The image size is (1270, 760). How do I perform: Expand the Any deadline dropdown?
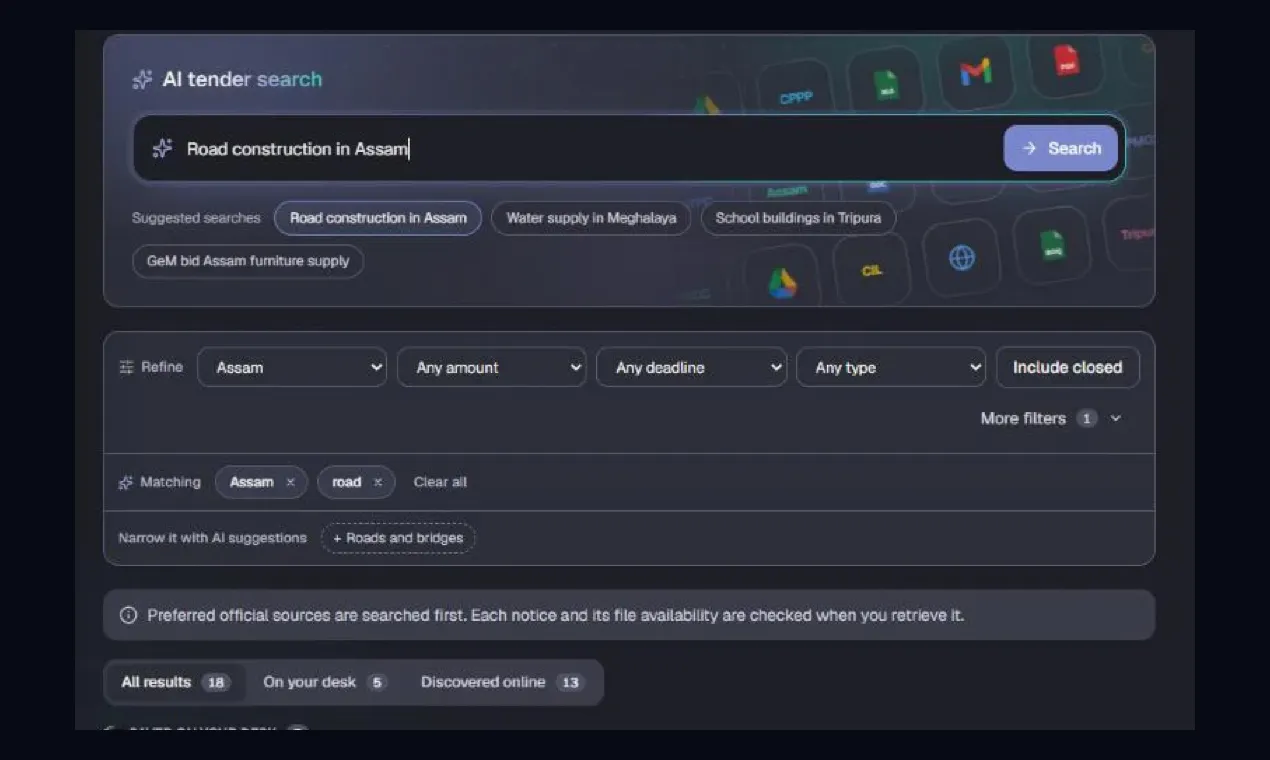[691, 367]
